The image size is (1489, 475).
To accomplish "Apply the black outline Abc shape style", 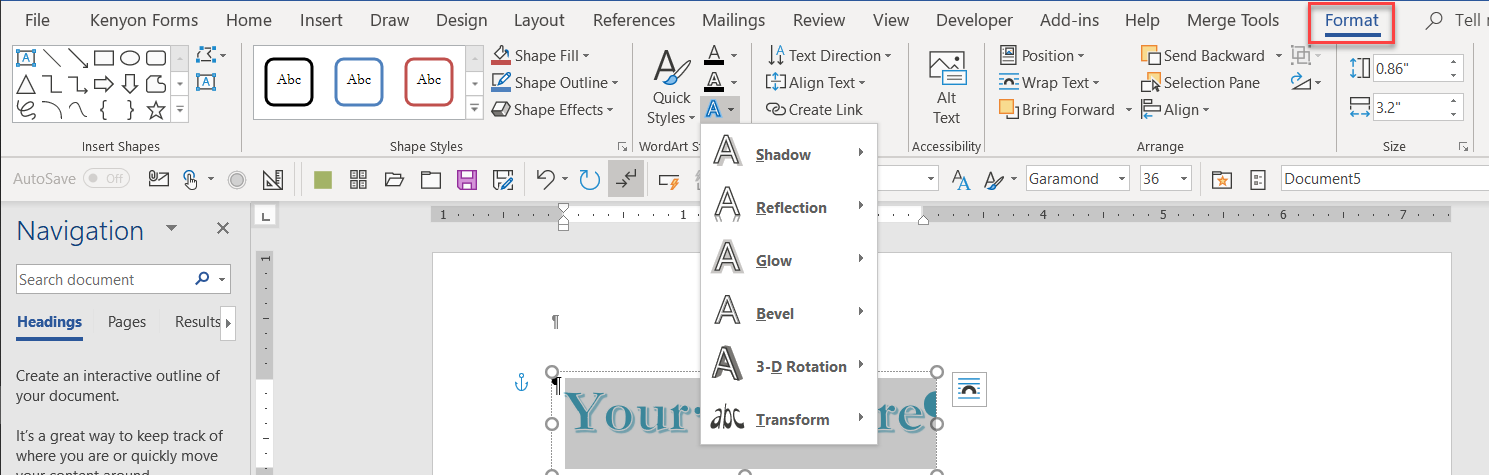I will pos(289,81).
